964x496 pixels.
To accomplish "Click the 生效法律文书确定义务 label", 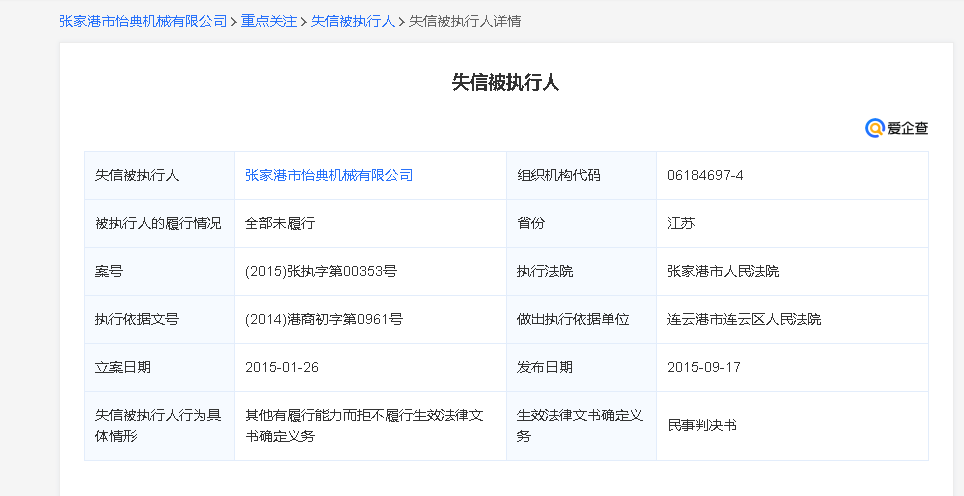I will [580, 425].
